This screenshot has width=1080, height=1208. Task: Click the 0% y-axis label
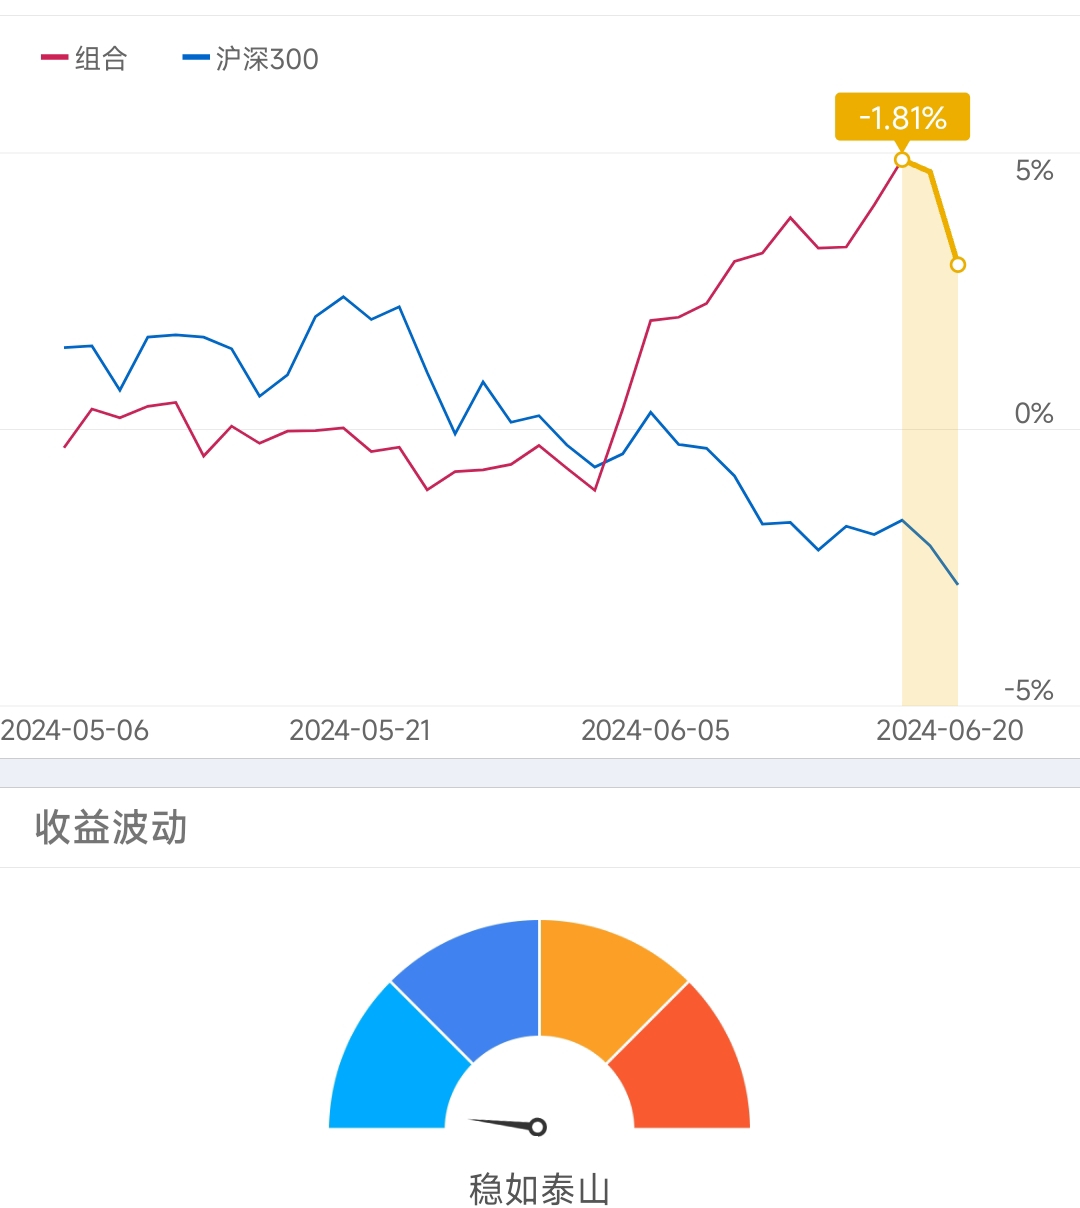point(1034,414)
